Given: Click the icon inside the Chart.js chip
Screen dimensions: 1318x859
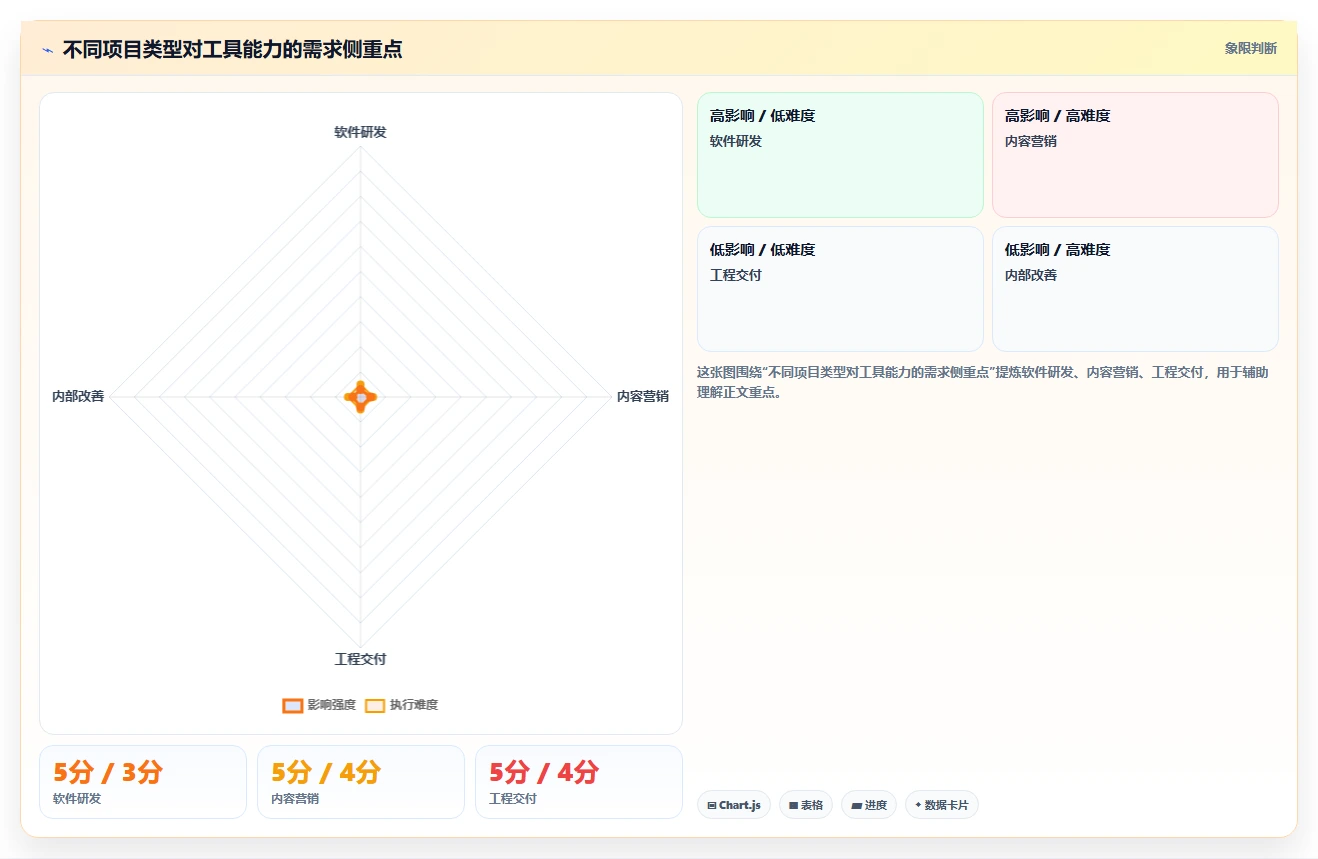Looking at the screenshot, I should 712,805.
